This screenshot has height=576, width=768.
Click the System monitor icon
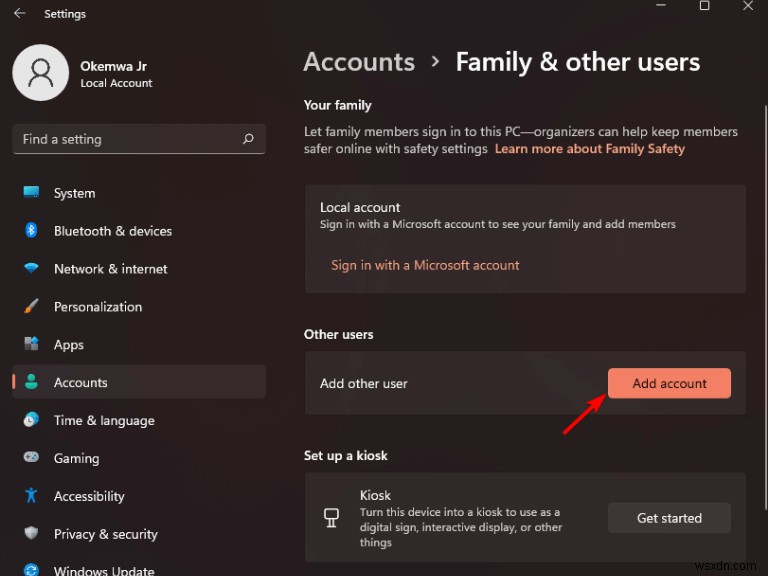coord(31,192)
